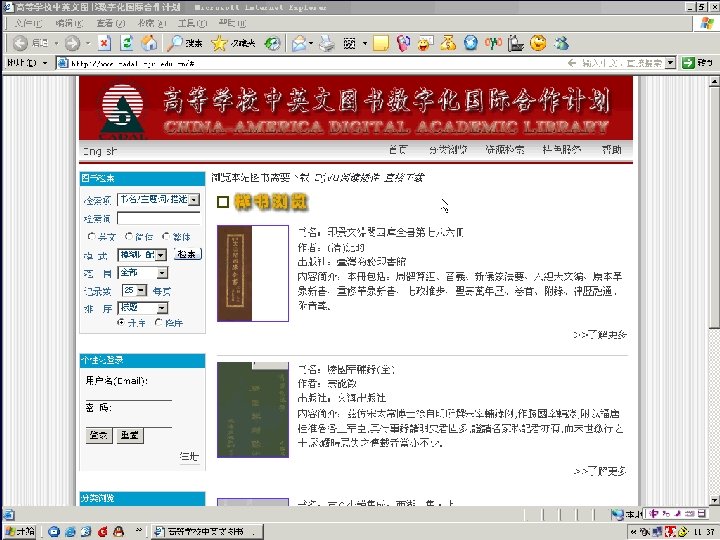The width and height of the screenshot is (720, 540).
Task: Open the Back button history dropdown arrow
Action: pyautogui.click(x=56, y=44)
